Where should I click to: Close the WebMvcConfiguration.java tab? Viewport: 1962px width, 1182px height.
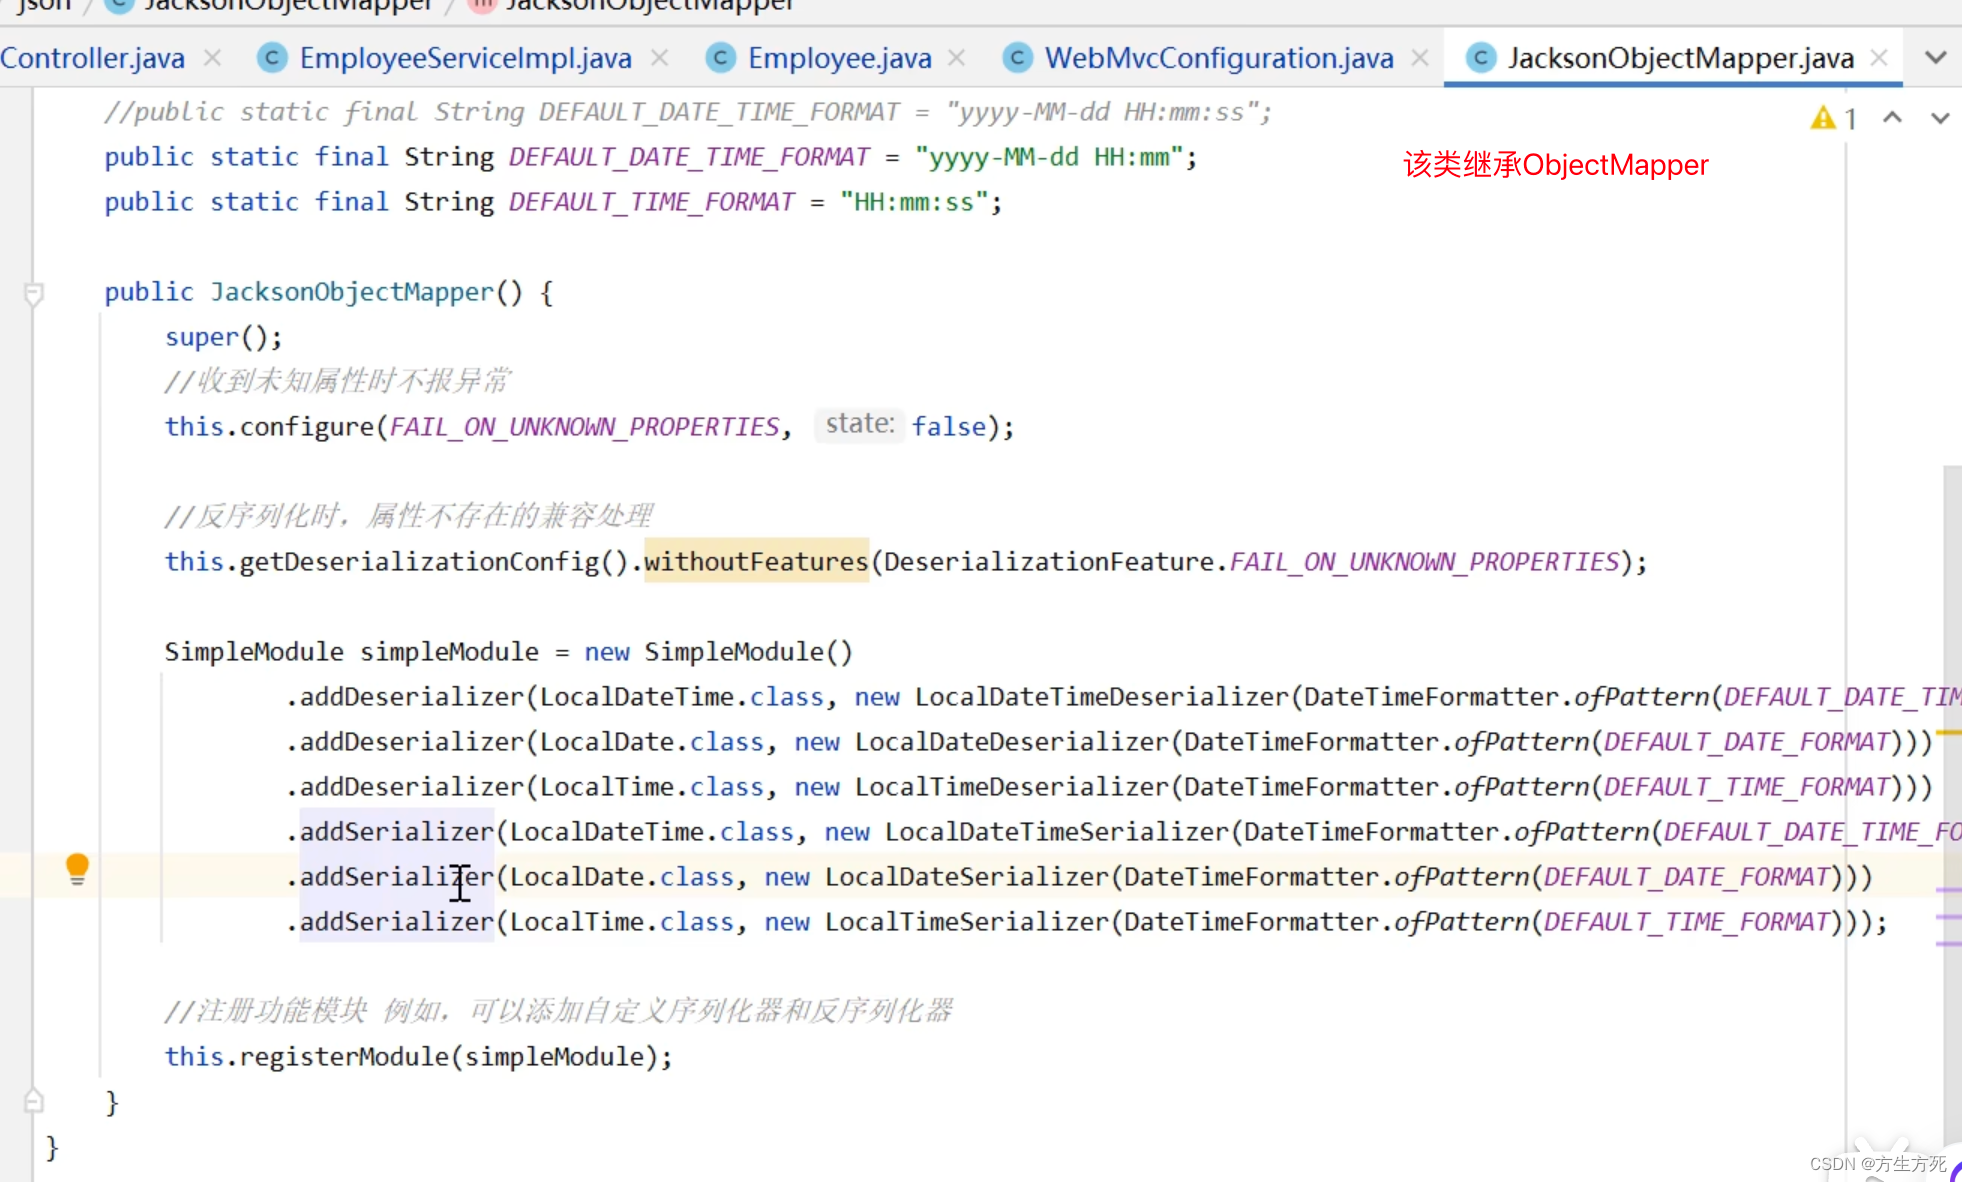click(x=1420, y=58)
